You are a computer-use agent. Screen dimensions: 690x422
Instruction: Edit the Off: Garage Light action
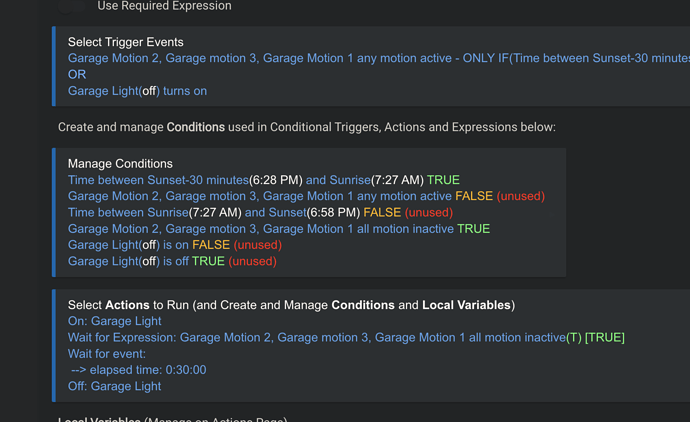pos(114,386)
